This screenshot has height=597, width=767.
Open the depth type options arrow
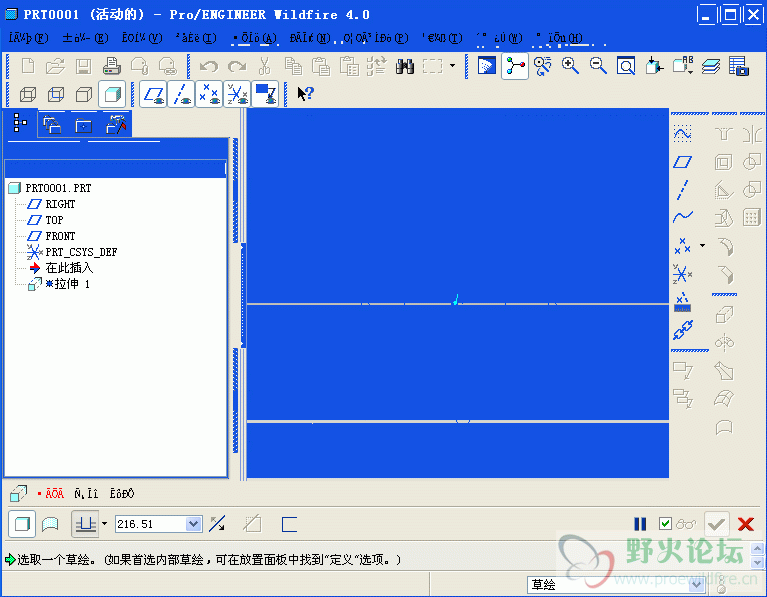point(104,524)
